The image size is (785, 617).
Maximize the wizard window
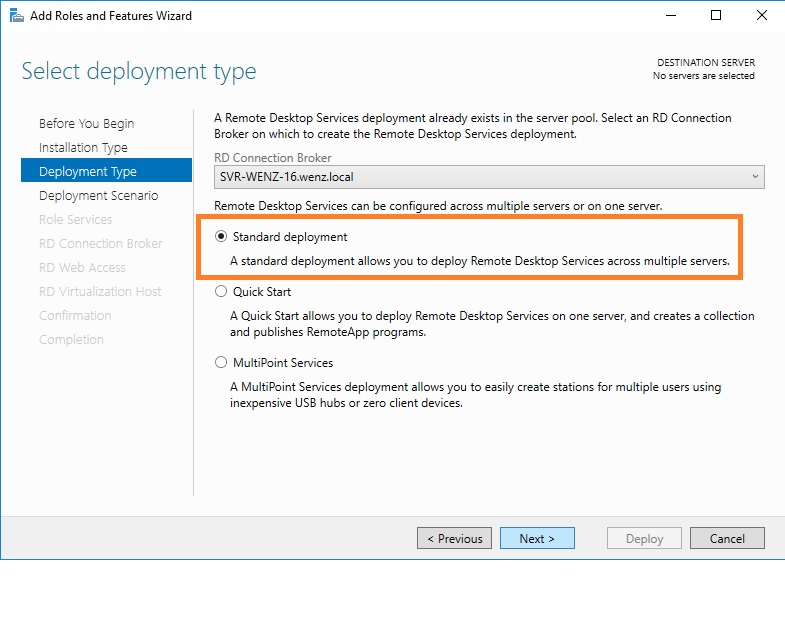pos(716,16)
